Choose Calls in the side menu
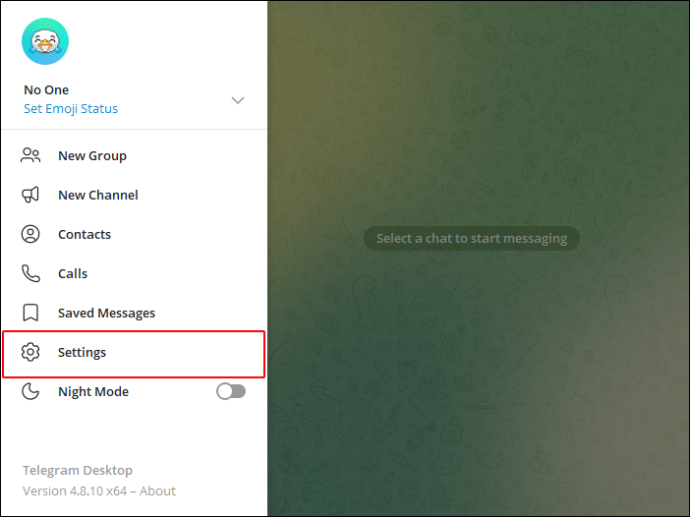 134,273
